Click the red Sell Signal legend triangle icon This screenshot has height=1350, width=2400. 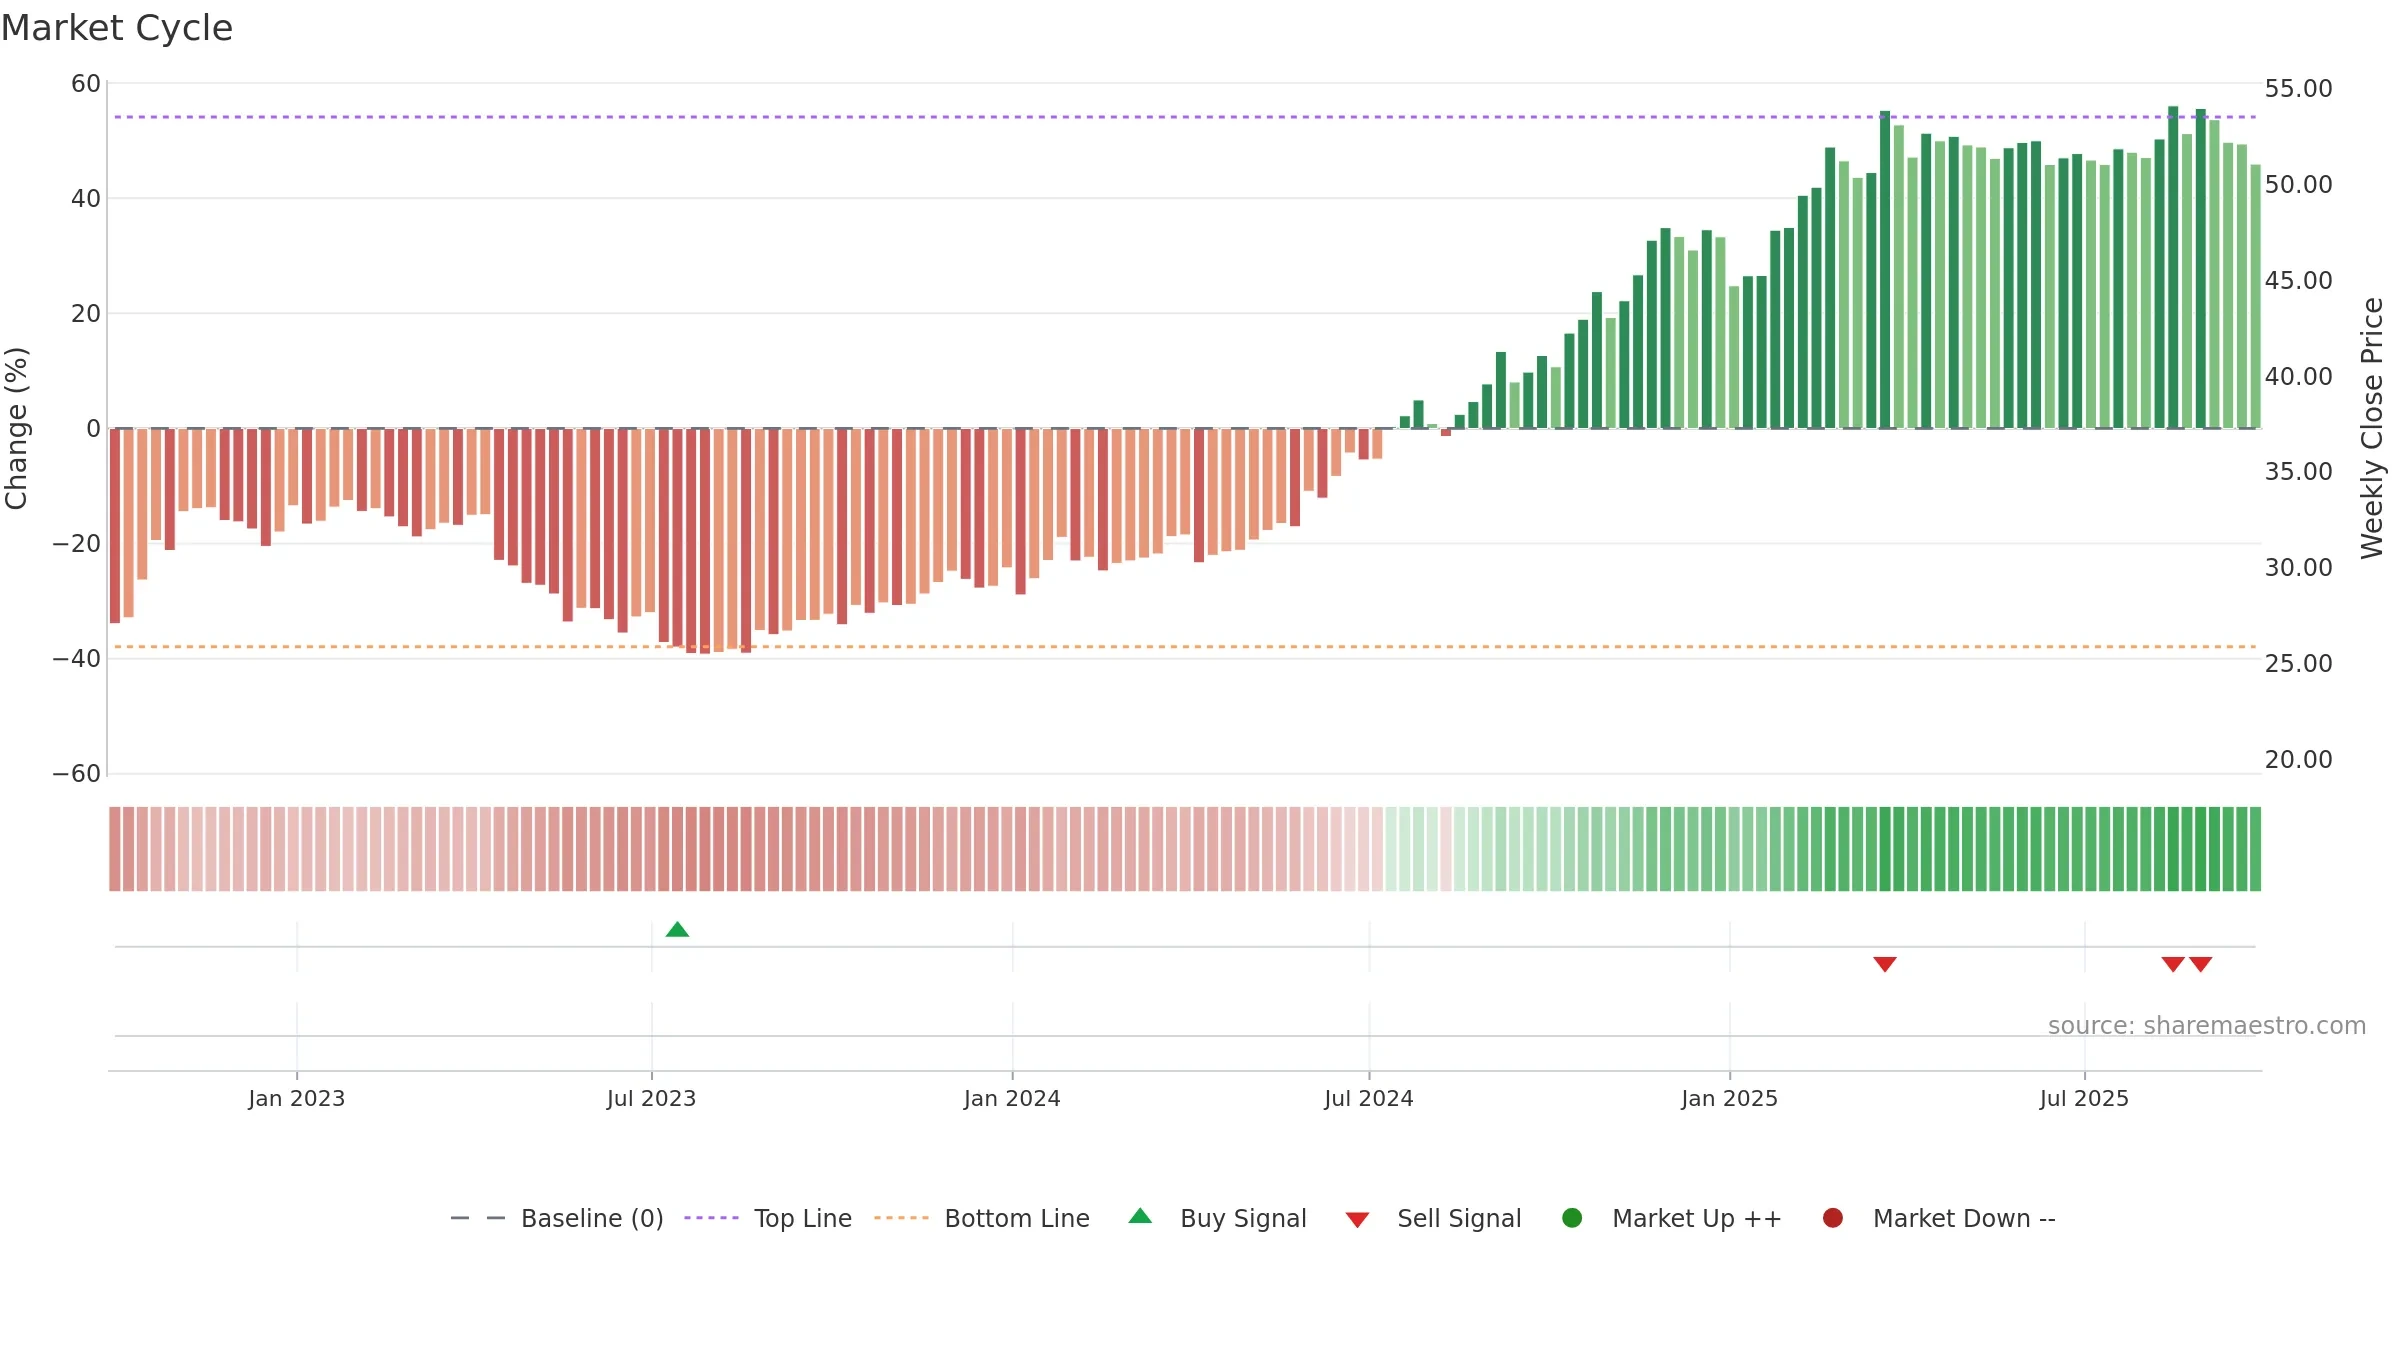(x=1357, y=1220)
